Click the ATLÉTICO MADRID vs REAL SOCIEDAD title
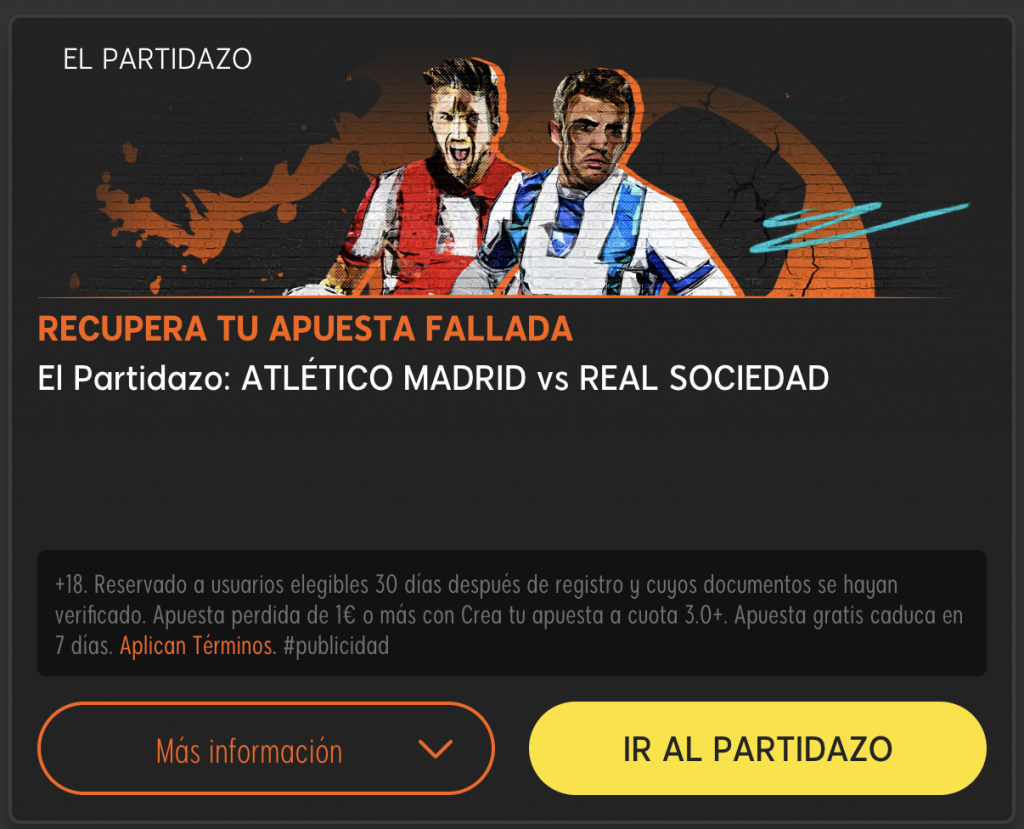Screen dimensions: 1024x829 point(535,378)
